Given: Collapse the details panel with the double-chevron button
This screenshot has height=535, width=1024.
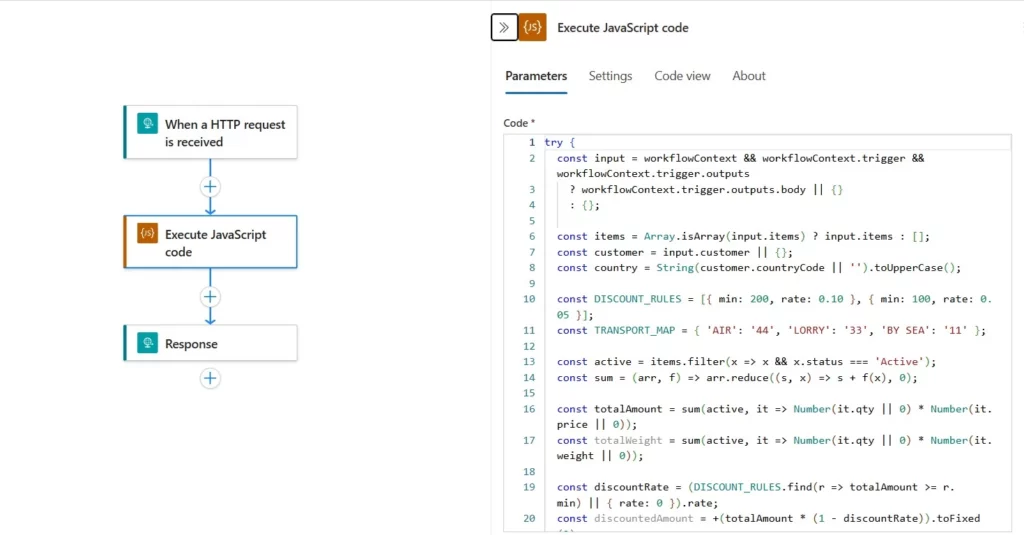Looking at the screenshot, I should click(504, 27).
